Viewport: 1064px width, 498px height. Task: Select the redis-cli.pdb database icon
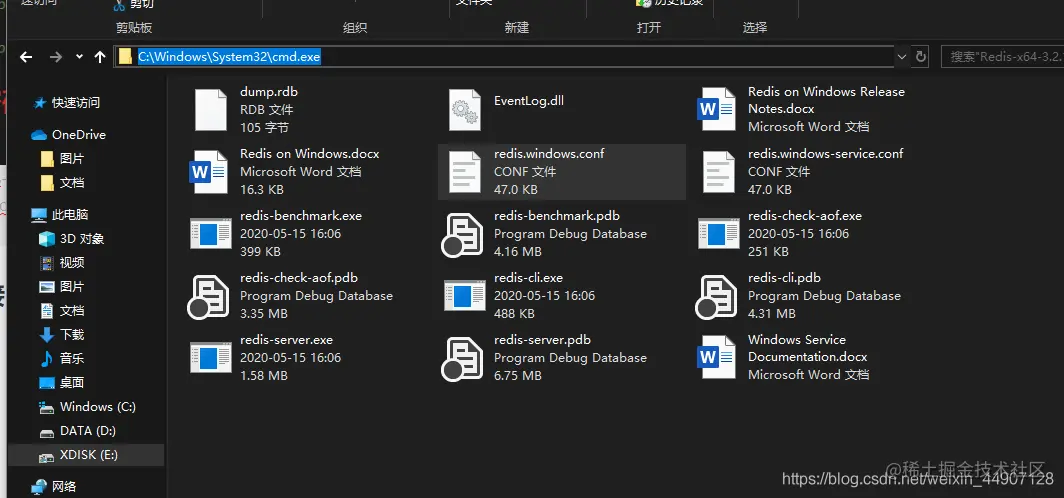tap(717, 296)
